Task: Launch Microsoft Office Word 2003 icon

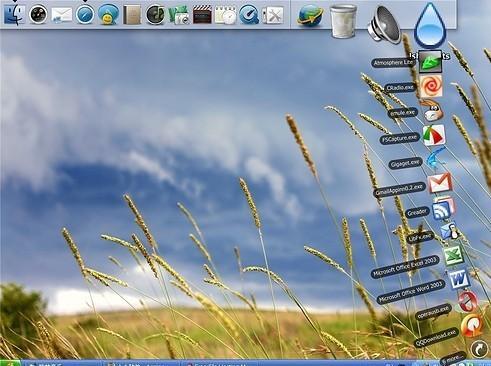Action: [x=459, y=279]
